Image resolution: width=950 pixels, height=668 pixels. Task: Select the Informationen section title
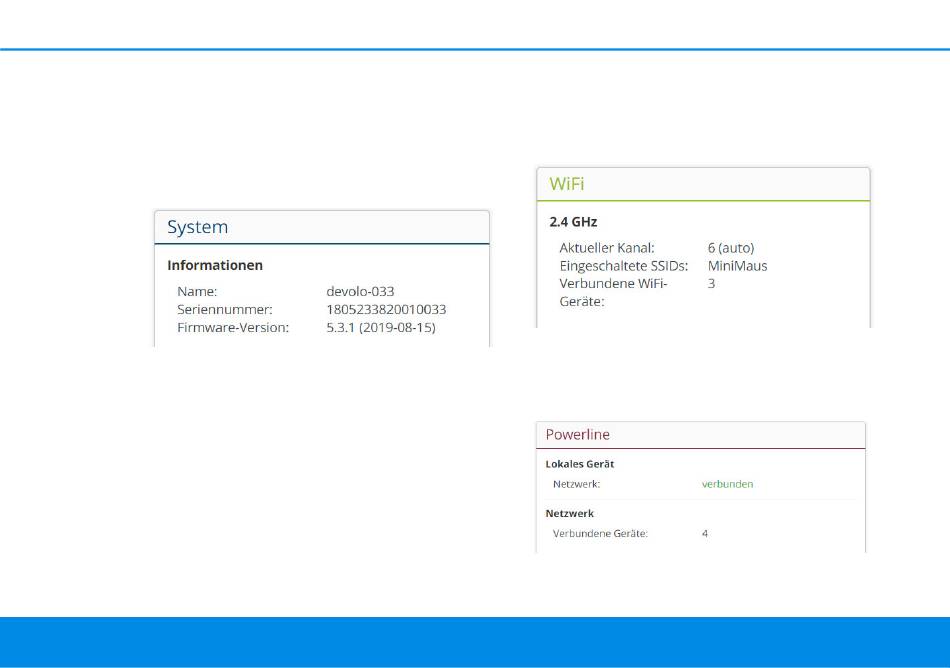coord(215,265)
